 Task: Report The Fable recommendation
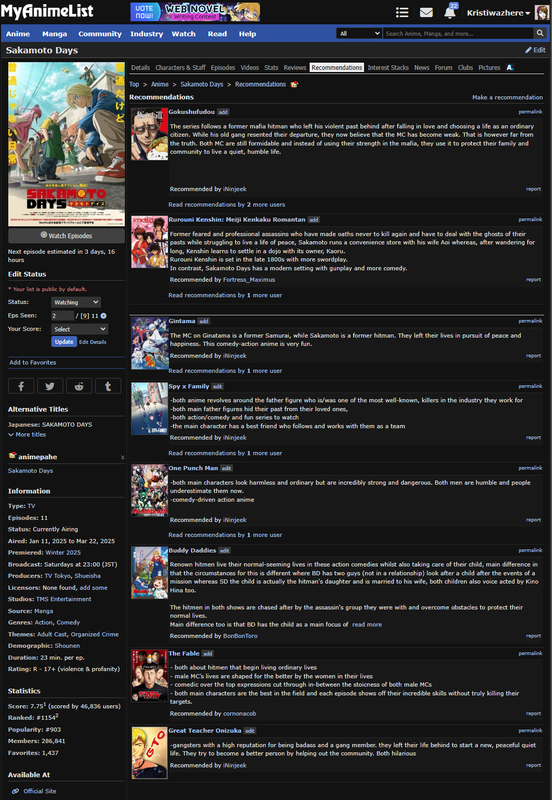[x=533, y=713]
